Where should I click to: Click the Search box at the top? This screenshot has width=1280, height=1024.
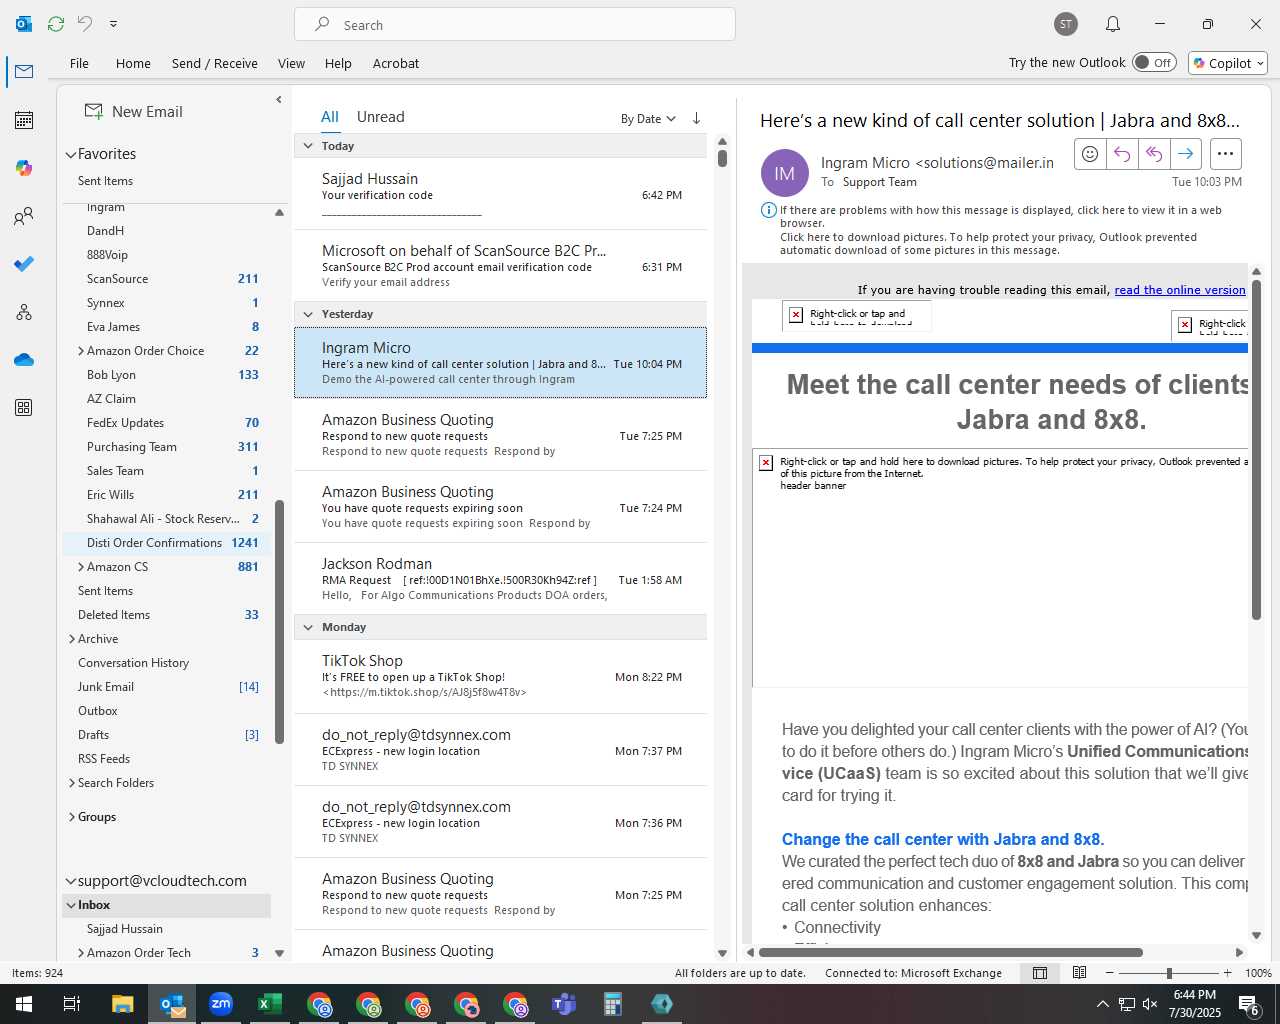[x=515, y=25]
